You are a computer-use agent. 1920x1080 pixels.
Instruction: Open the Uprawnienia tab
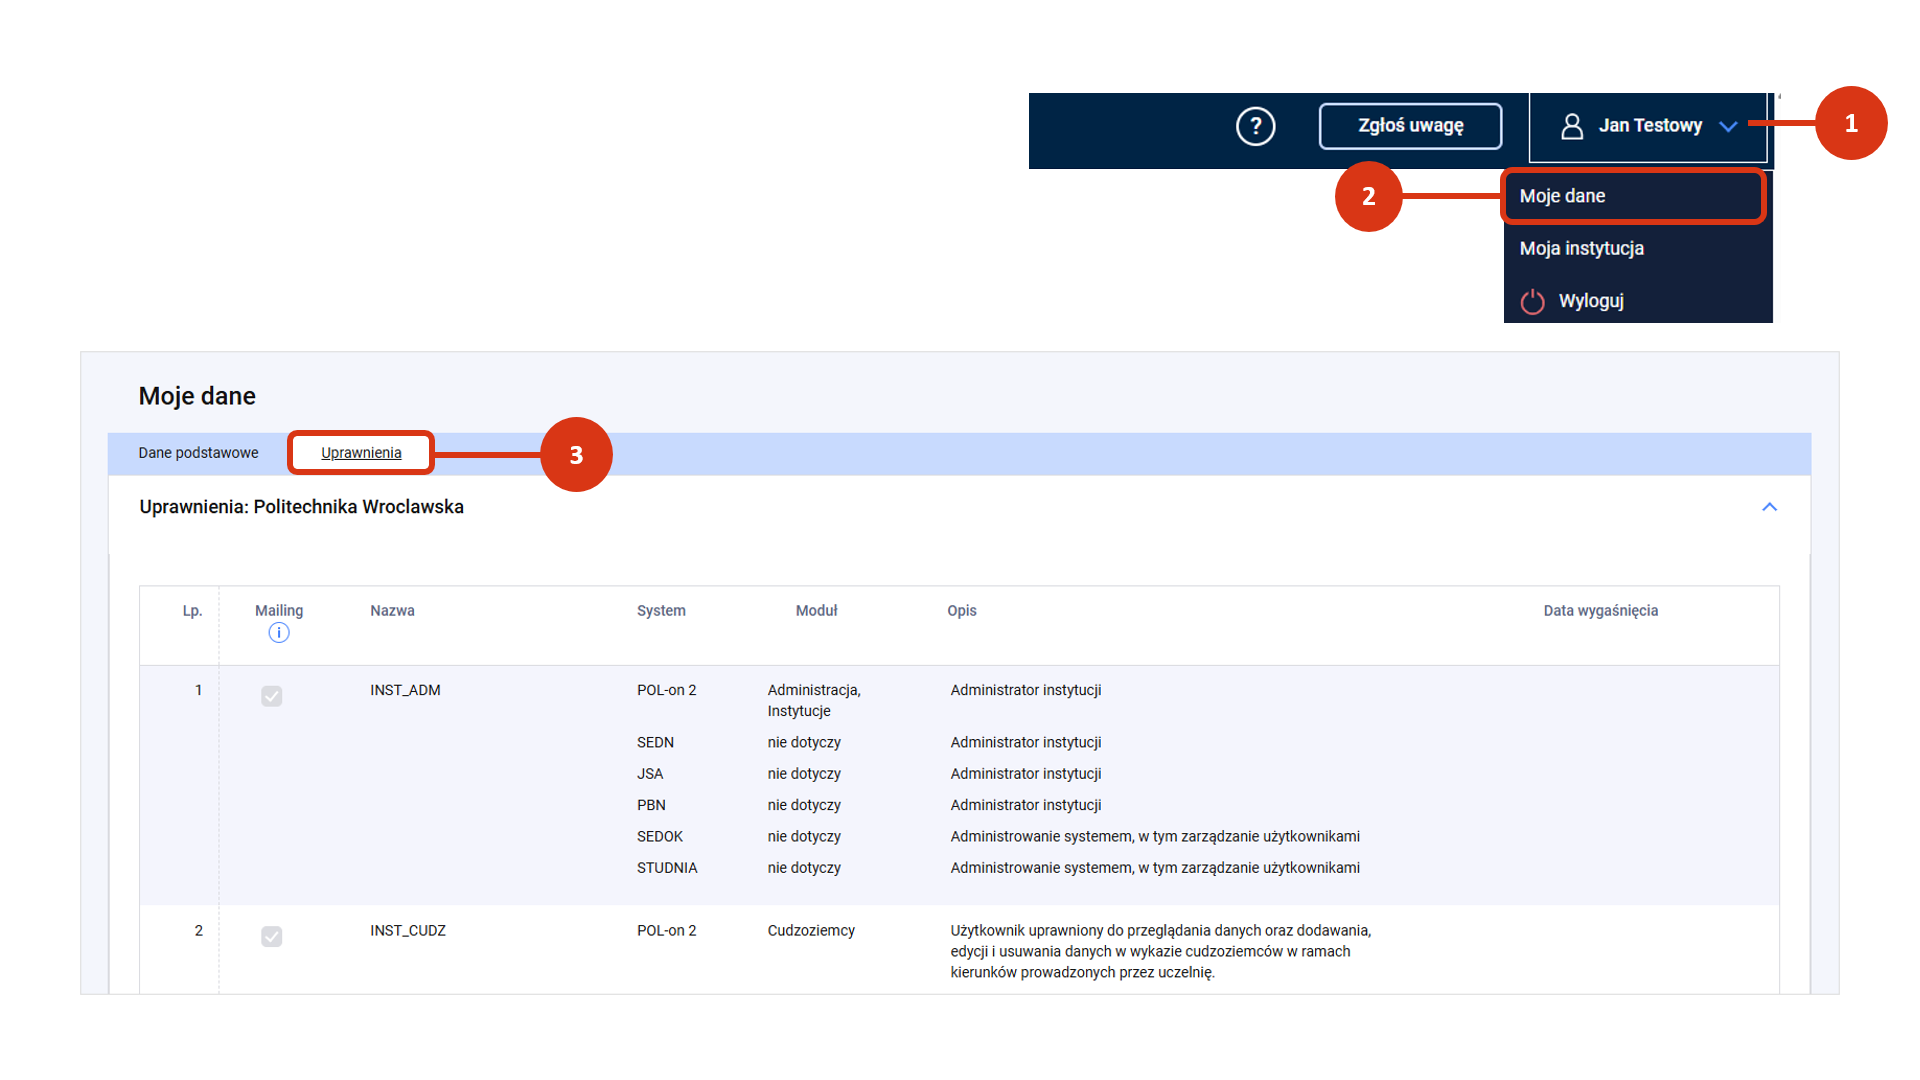pyautogui.click(x=361, y=453)
